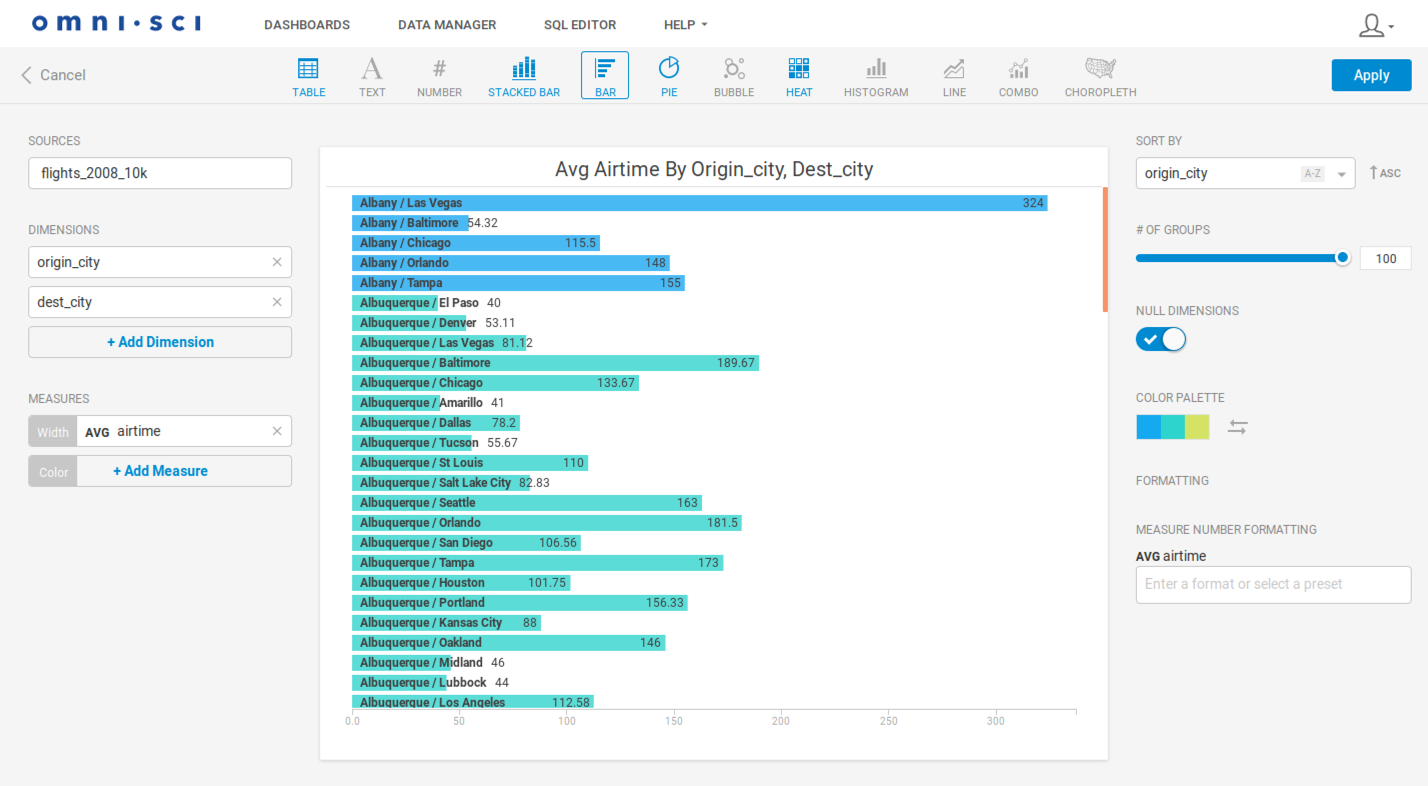This screenshot has height=786, width=1428.
Task: Swap the color palette order icon
Action: pyautogui.click(x=1238, y=427)
